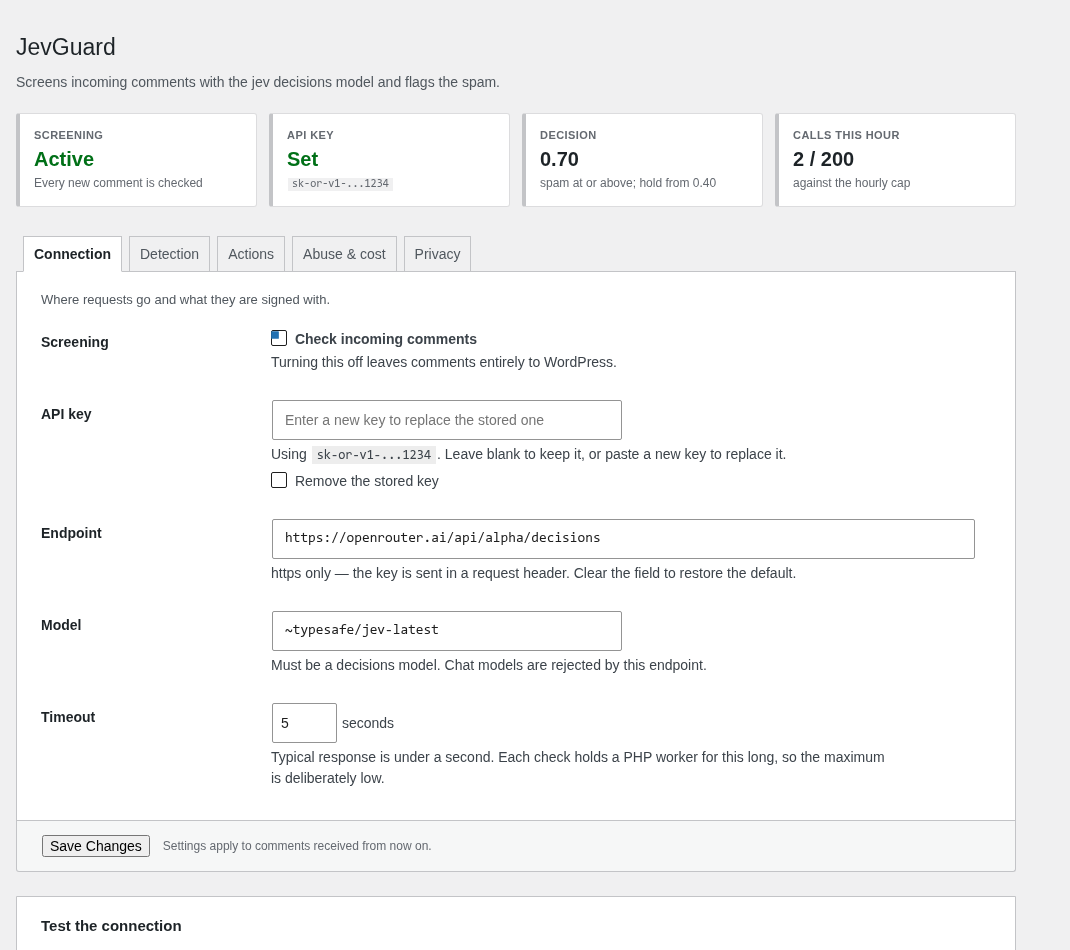Click the 'against the hourly cap' text
This screenshot has height=950, width=1070.
852,183
